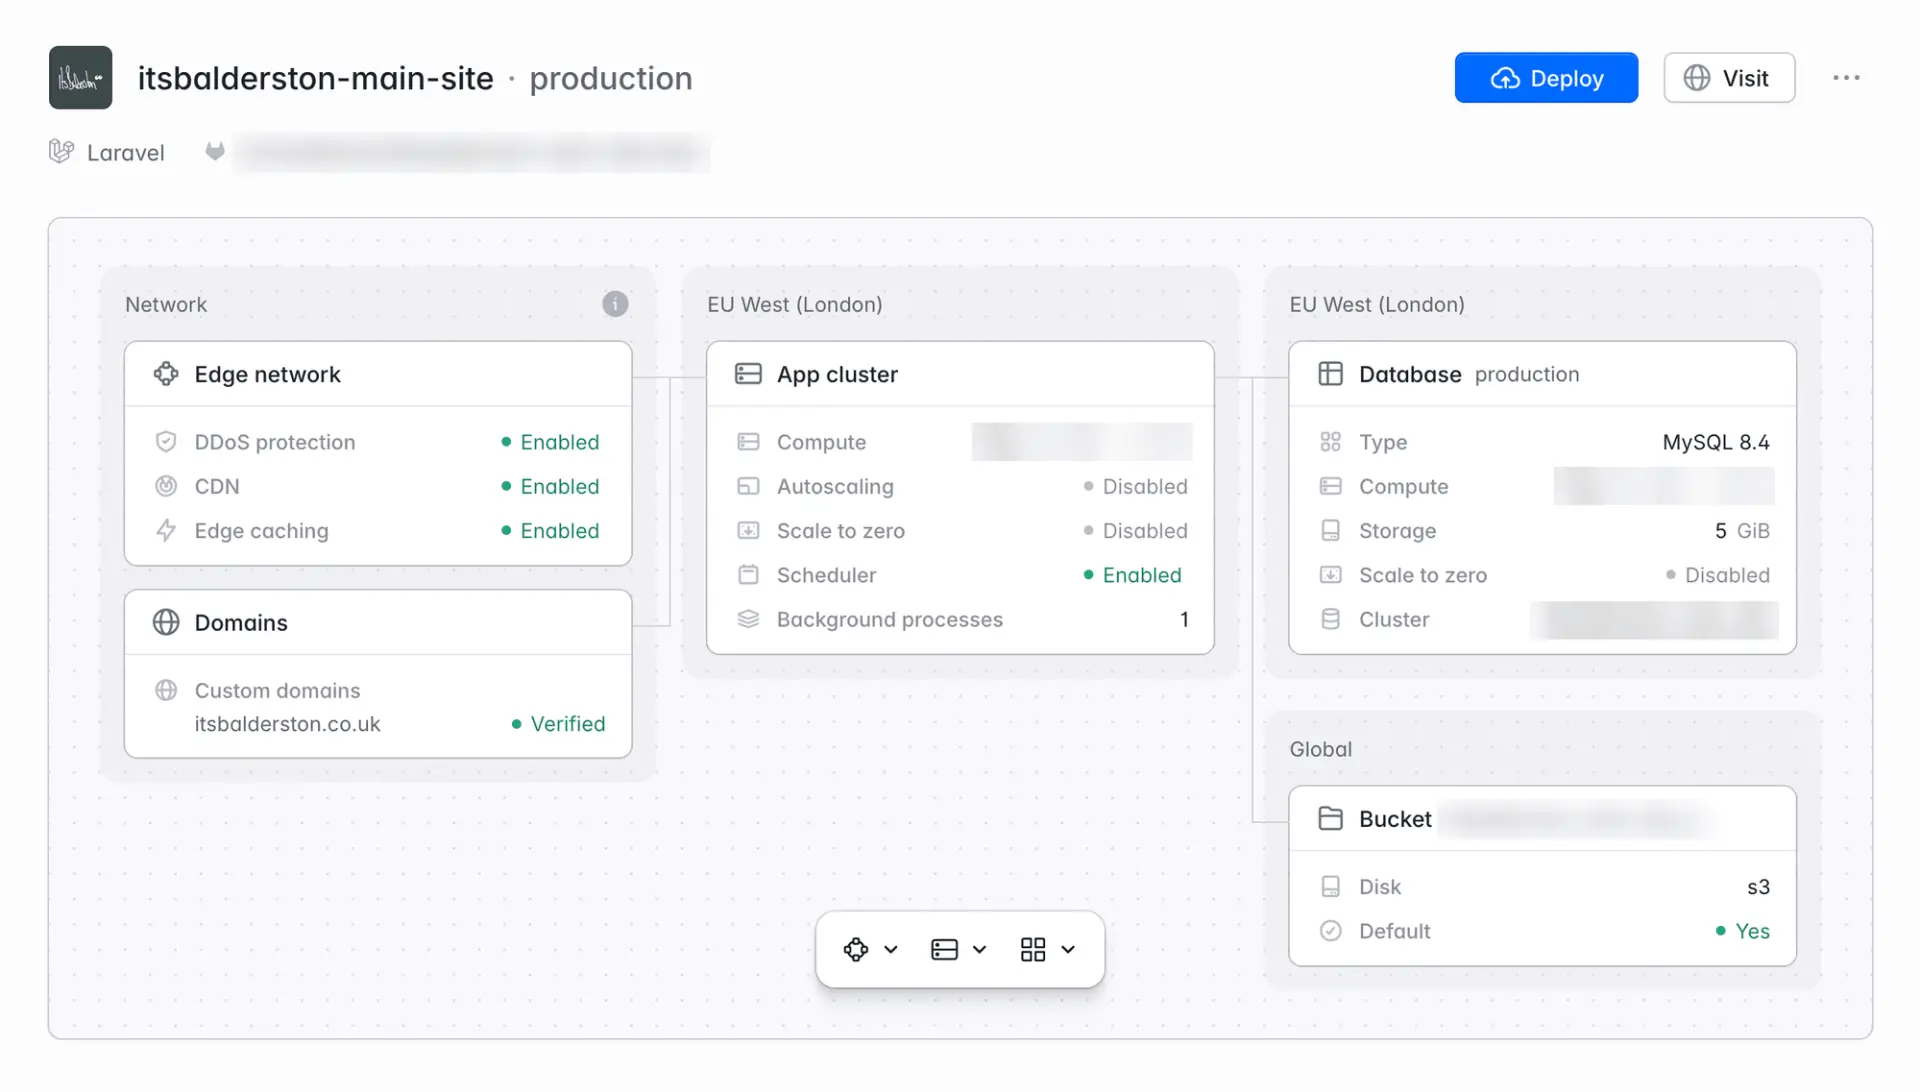Click the Storage disk icon
Viewport: 1920px width, 1092px height.
click(x=1330, y=530)
